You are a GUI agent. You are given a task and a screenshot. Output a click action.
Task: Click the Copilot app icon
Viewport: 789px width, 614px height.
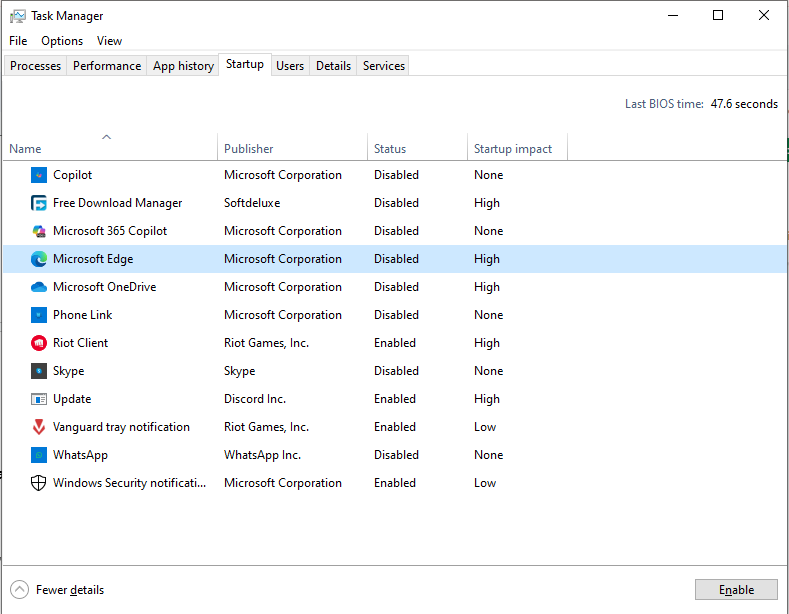coord(39,175)
